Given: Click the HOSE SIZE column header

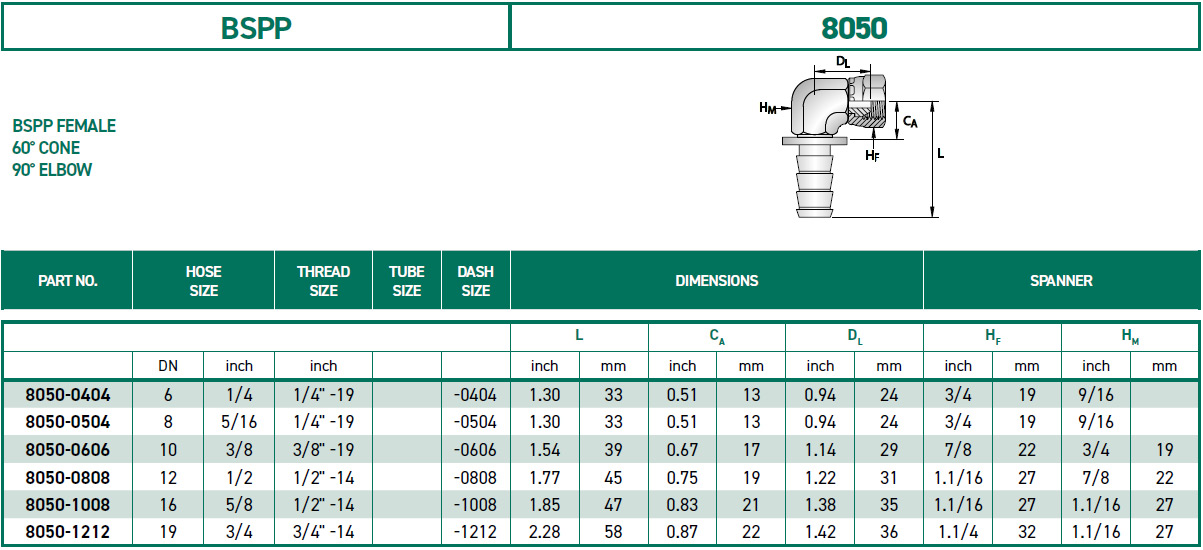Looking at the screenshot, I should (x=203, y=281).
